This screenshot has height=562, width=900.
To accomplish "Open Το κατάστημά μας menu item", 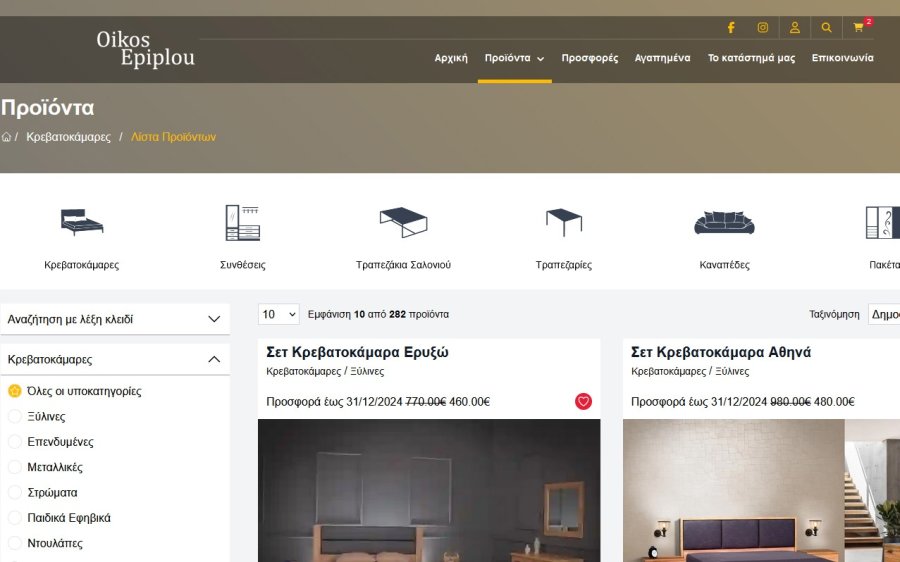I will (x=751, y=58).
